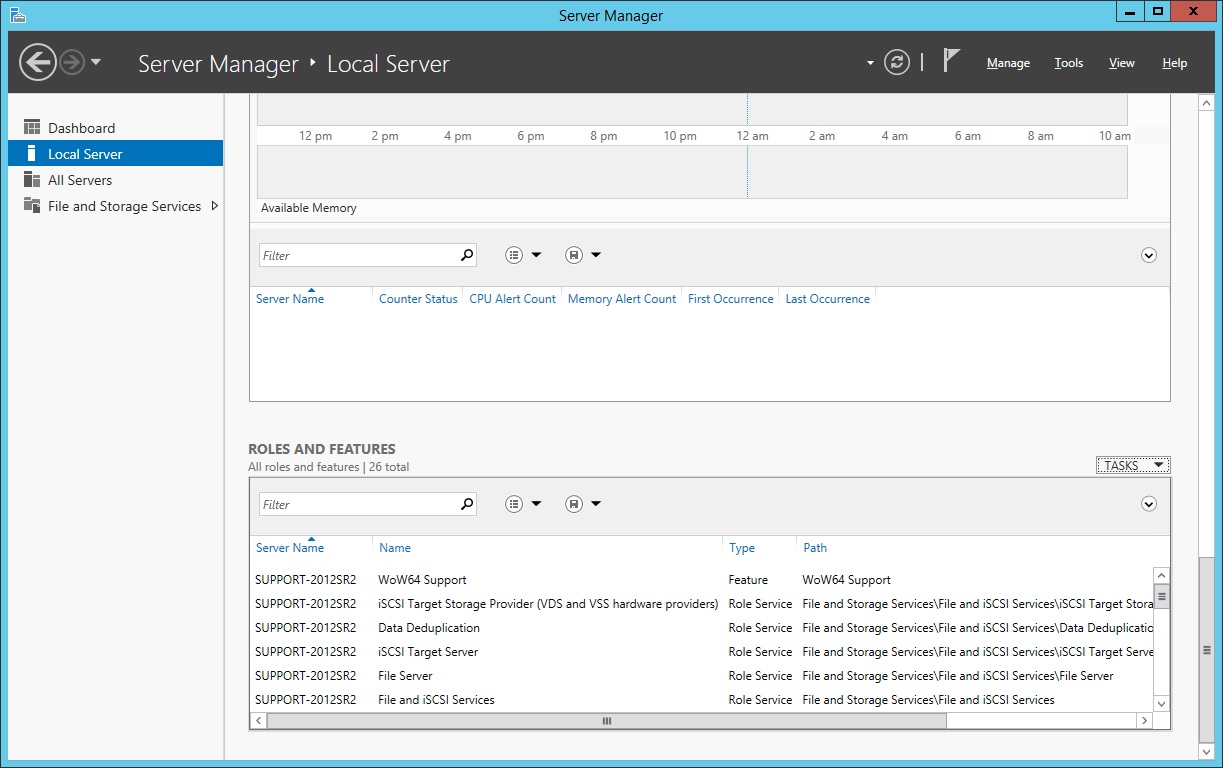Select the All Servers sidebar icon

32,180
